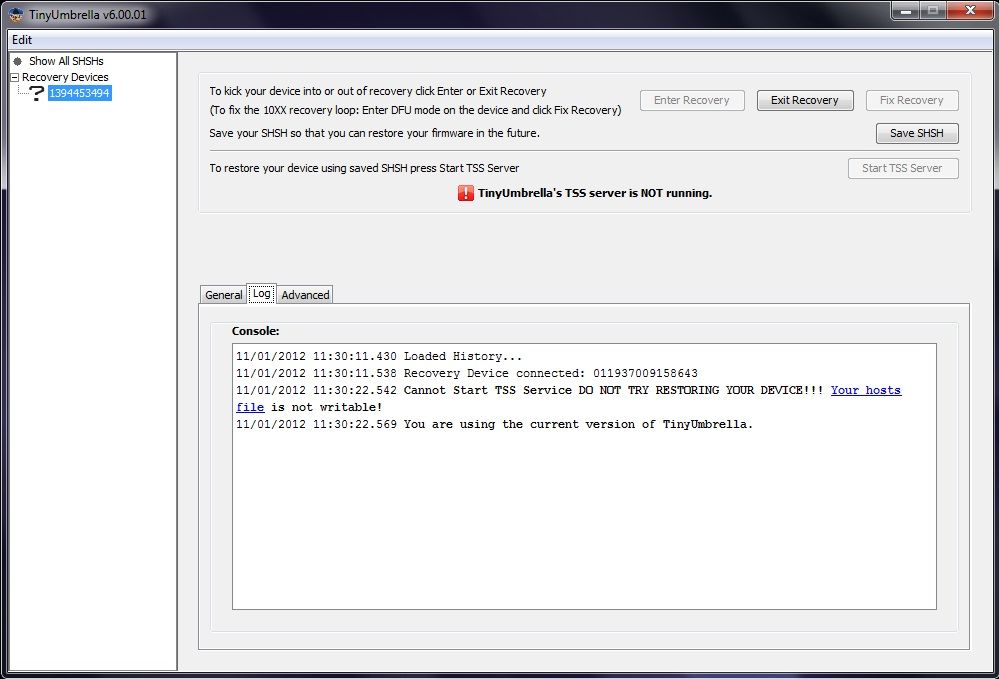Click the 'Loaded History...' log line

click(x=379, y=357)
